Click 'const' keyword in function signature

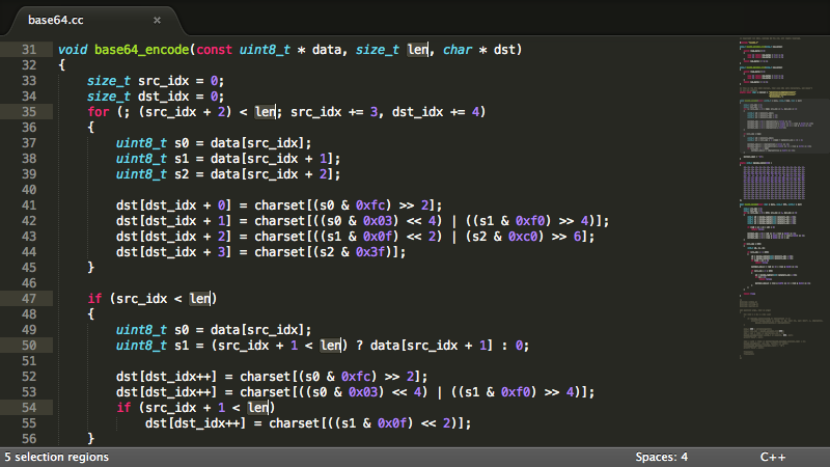(214, 50)
